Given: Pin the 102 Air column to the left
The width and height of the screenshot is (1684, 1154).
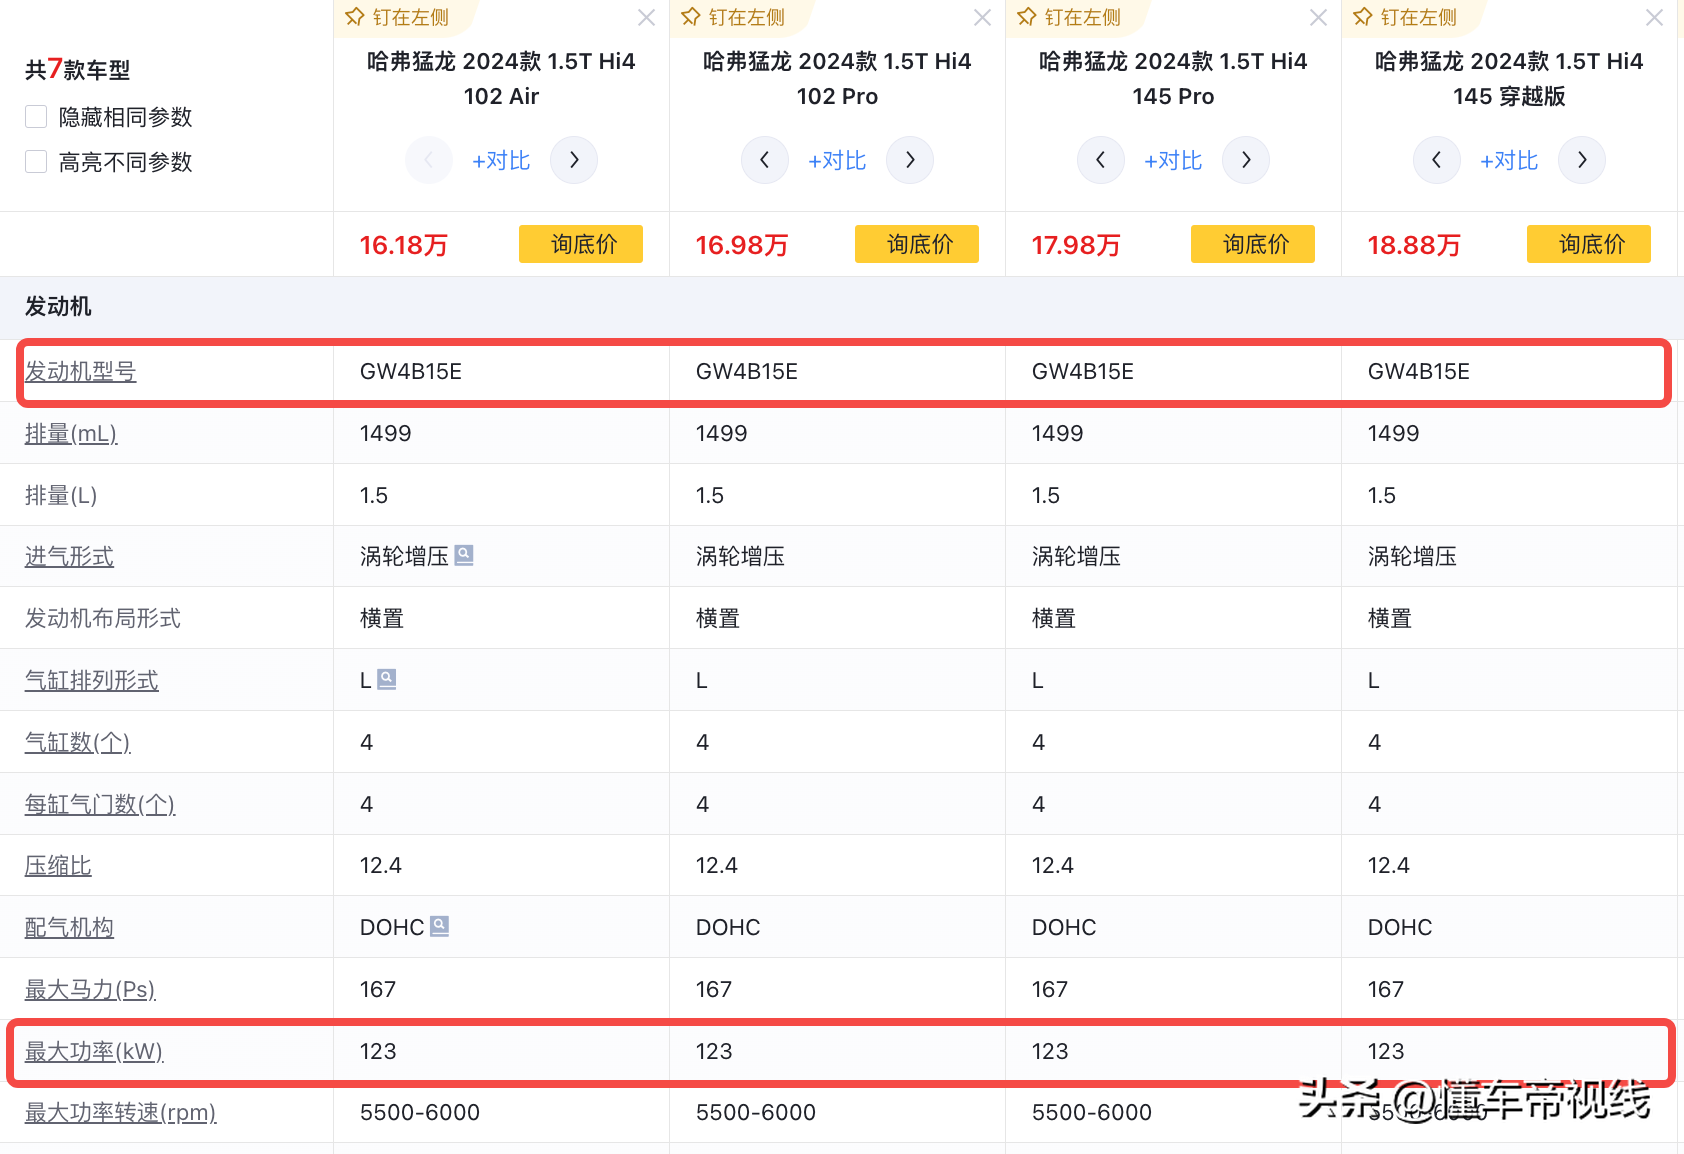Looking at the screenshot, I should tap(397, 17).
